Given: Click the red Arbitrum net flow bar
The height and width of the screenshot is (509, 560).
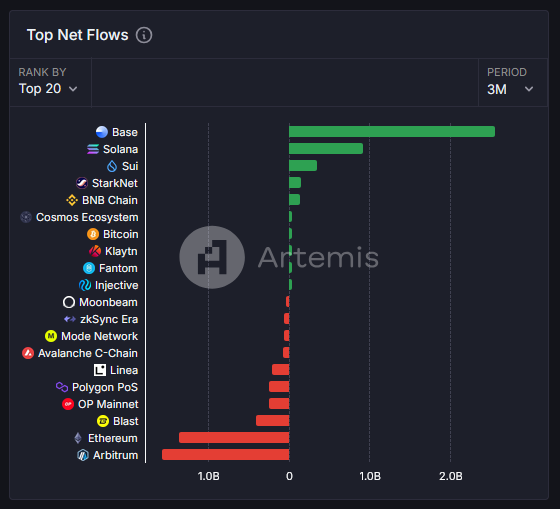Looking at the screenshot, I should pos(225,455).
